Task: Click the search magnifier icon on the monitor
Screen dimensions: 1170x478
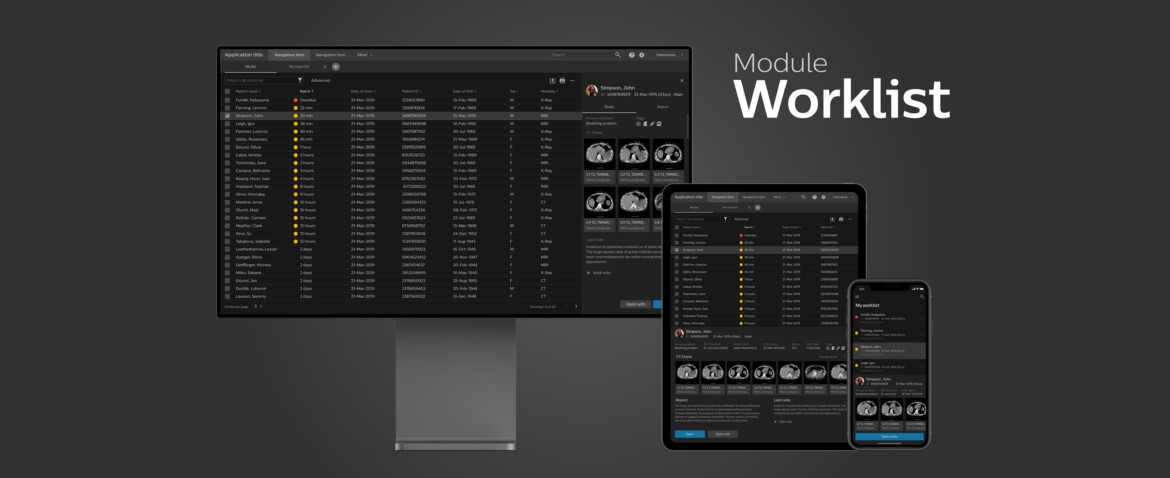Action: click(x=617, y=54)
